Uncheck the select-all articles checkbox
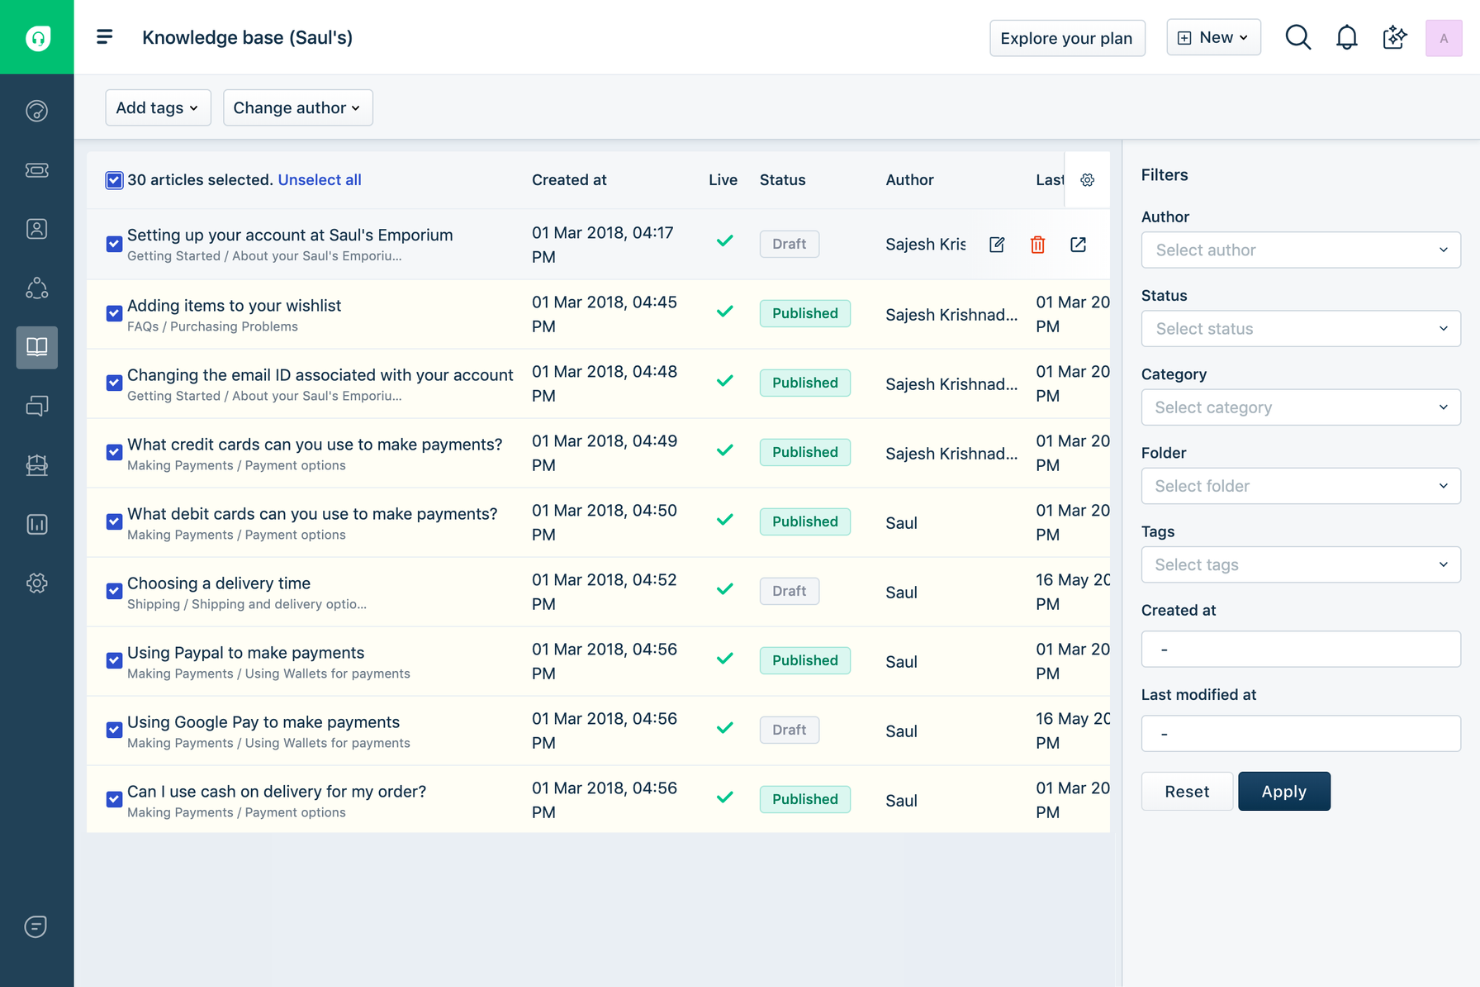 [x=114, y=180]
